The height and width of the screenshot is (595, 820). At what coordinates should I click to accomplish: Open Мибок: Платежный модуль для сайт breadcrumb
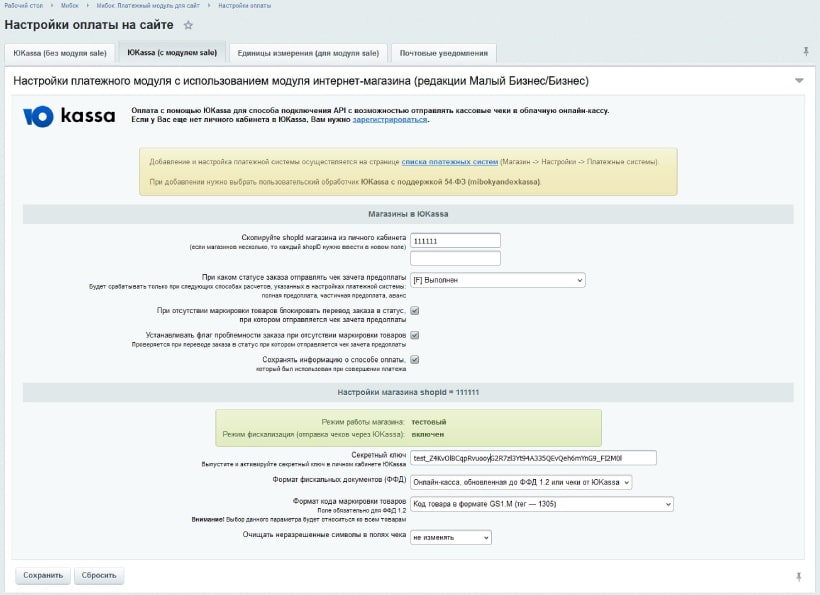click(x=148, y=5)
